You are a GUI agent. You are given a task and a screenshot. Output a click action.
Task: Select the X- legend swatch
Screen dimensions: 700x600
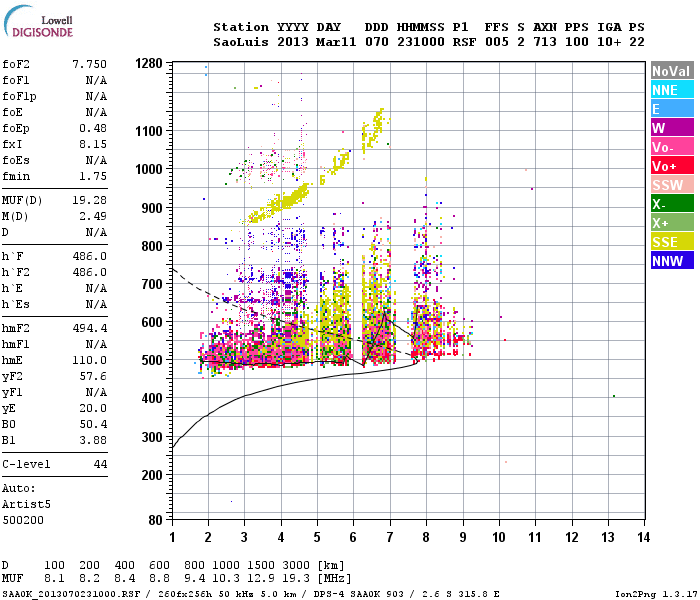(x=672, y=204)
